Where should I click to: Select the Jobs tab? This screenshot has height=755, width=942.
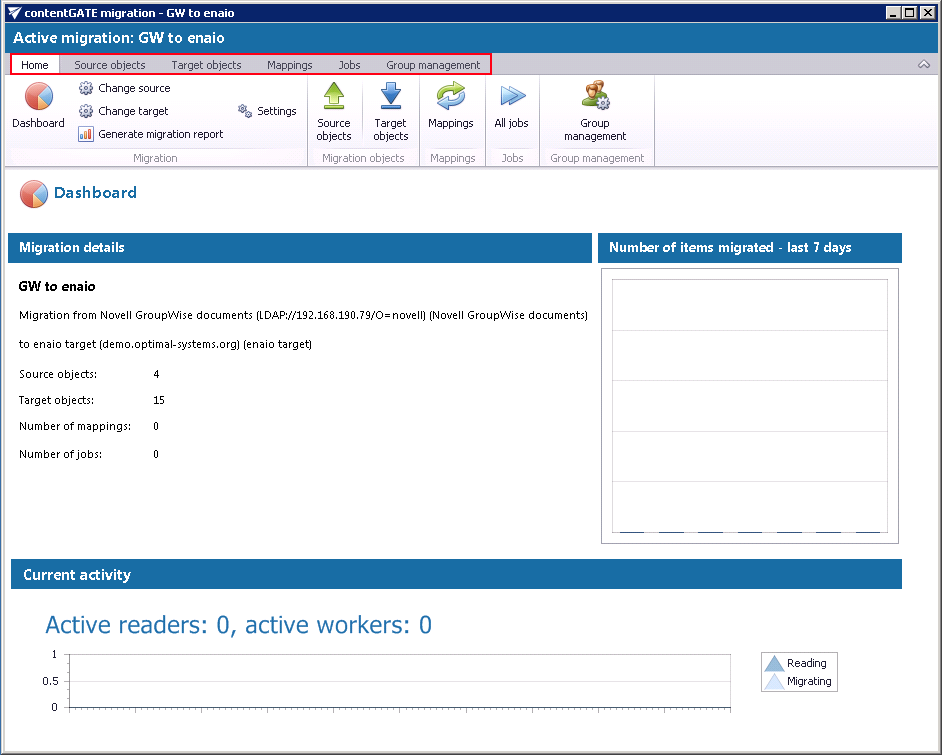click(x=349, y=65)
